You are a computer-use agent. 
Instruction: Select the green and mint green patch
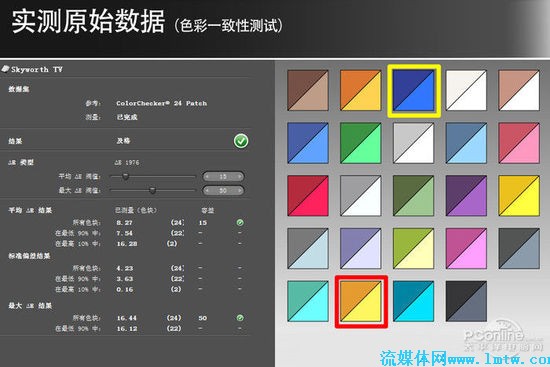[361, 143]
